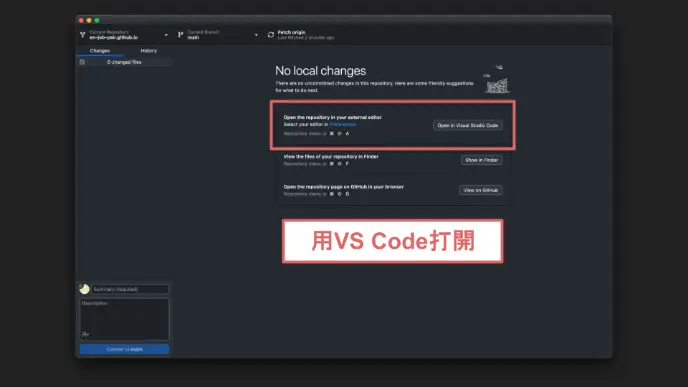
Task: Click 'Open the repository in your external editor' text
Action: pyautogui.click(x=333, y=118)
